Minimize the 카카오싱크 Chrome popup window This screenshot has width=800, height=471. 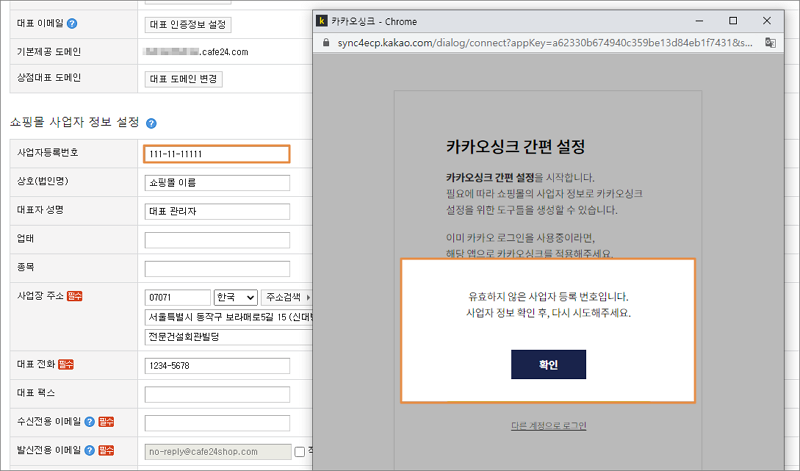(700, 20)
